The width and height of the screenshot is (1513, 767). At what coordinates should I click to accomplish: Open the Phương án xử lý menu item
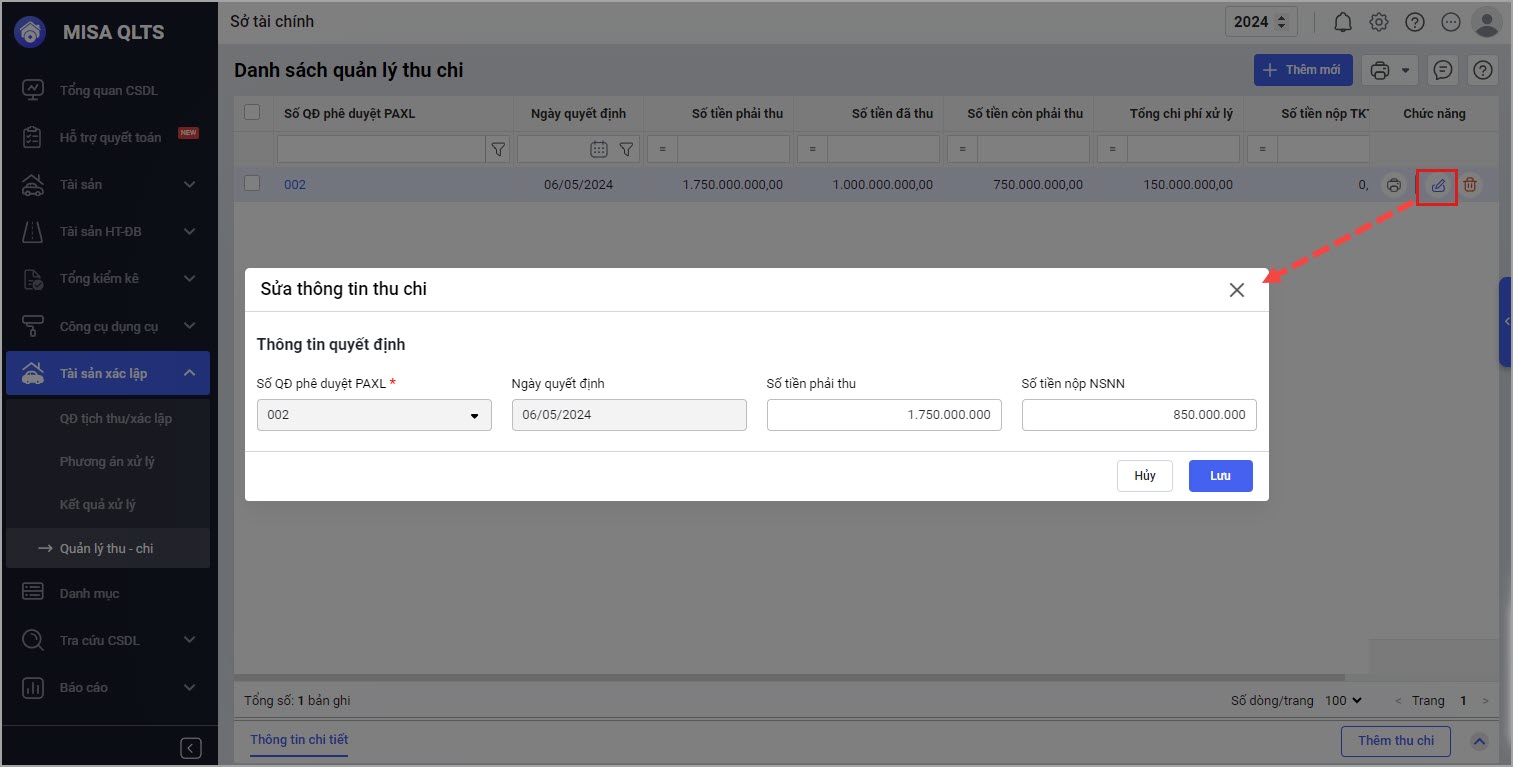(x=107, y=462)
